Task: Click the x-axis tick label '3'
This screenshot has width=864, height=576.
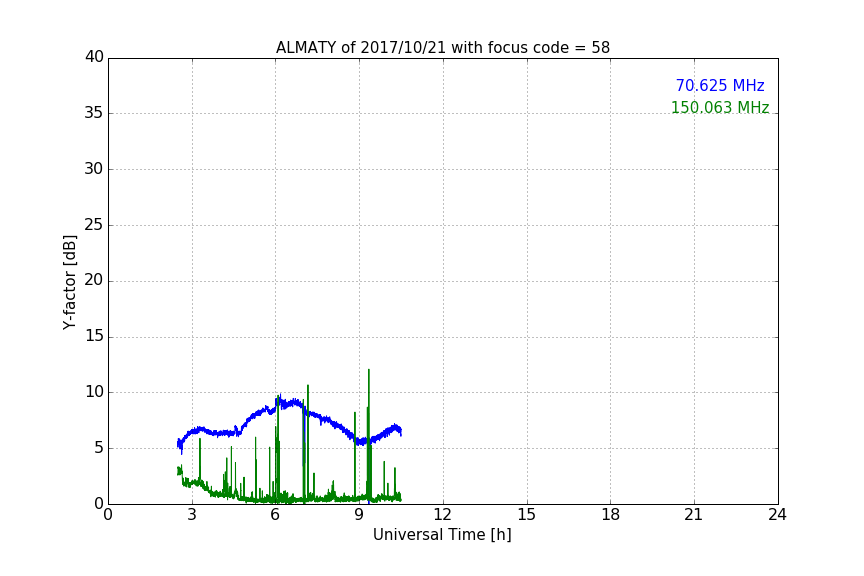Action: click(192, 515)
